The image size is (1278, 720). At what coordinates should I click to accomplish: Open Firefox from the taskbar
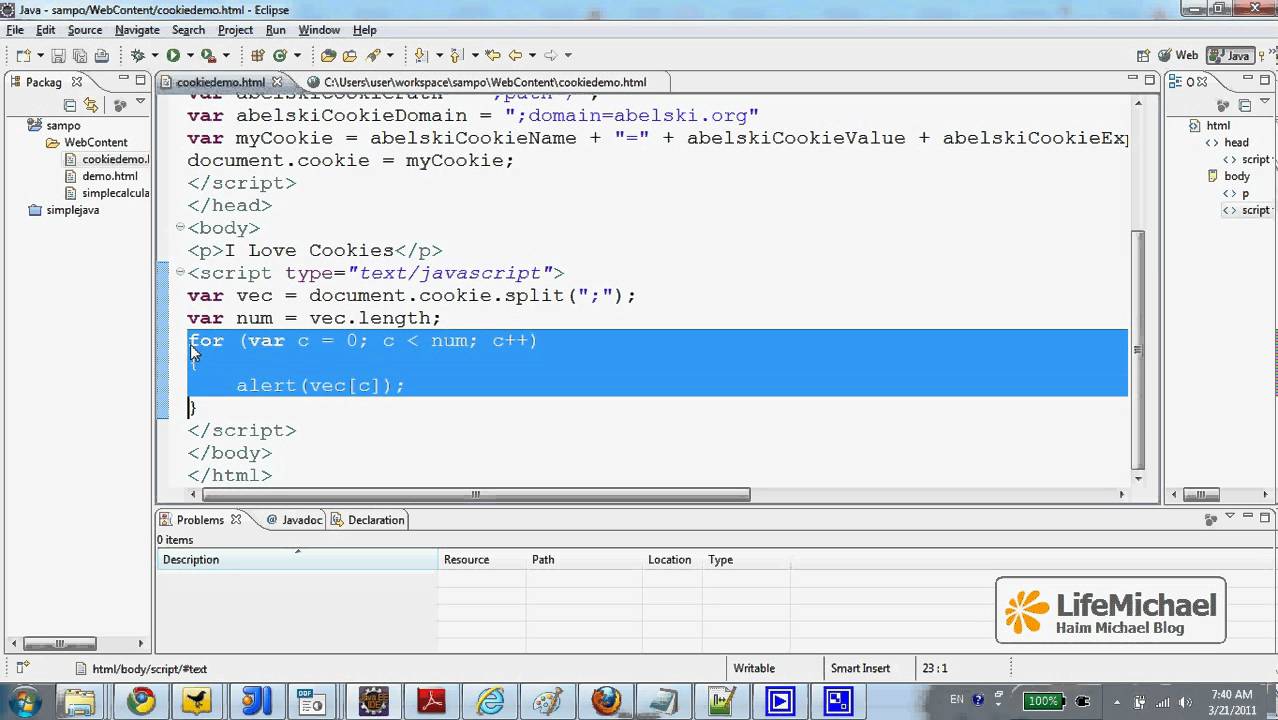pyautogui.click(x=606, y=701)
